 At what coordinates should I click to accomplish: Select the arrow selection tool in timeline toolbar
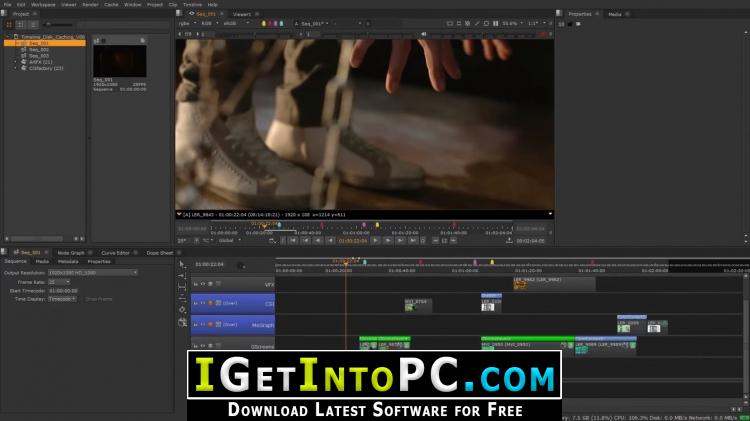pos(182,264)
